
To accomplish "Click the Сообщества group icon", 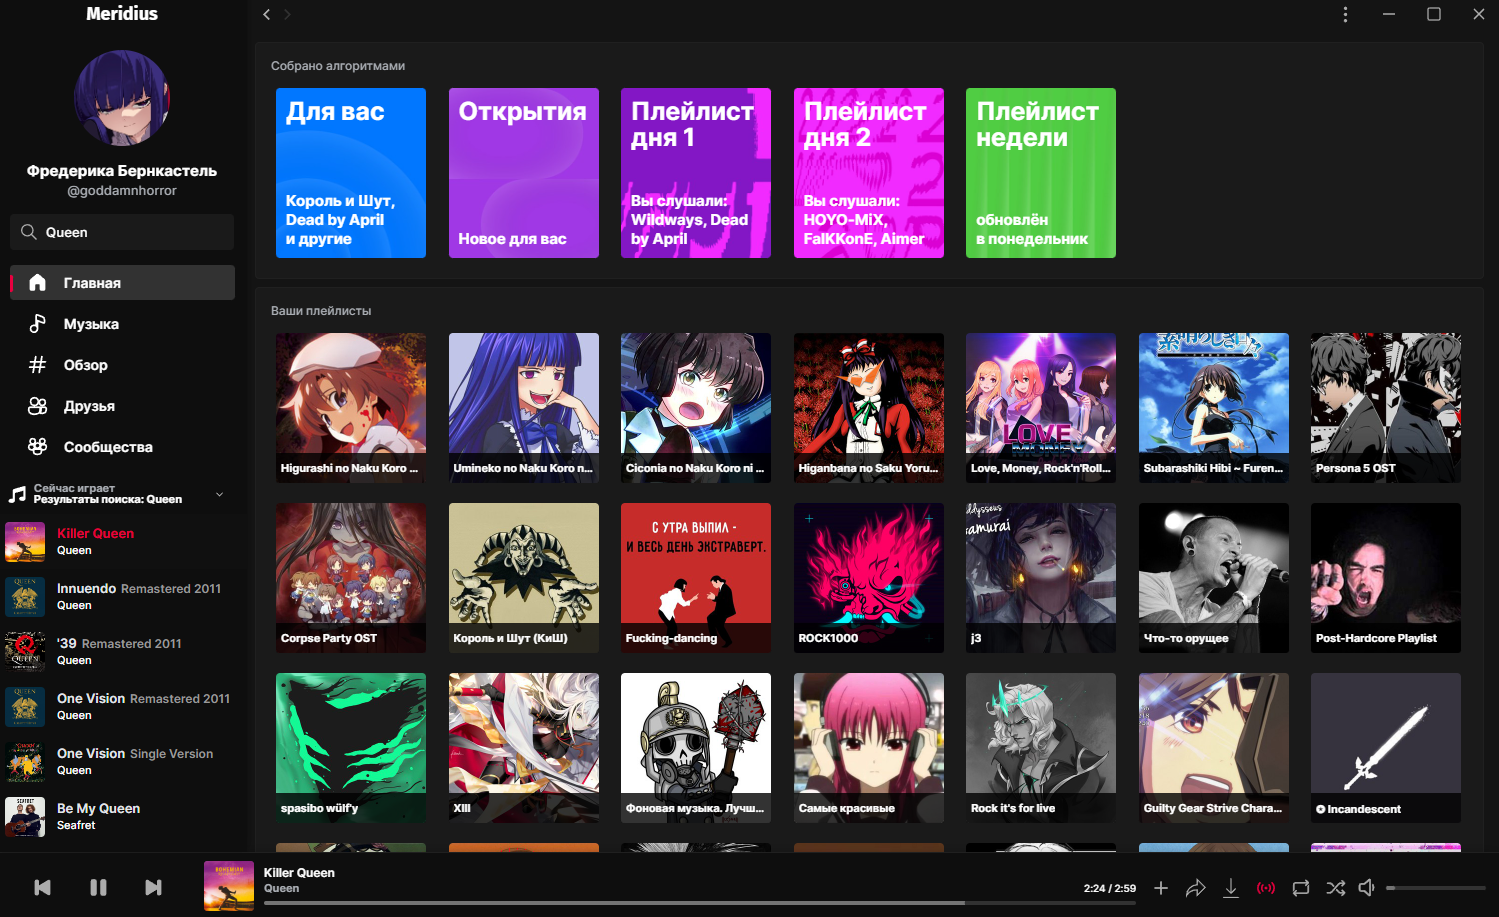I will click(37, 446).
